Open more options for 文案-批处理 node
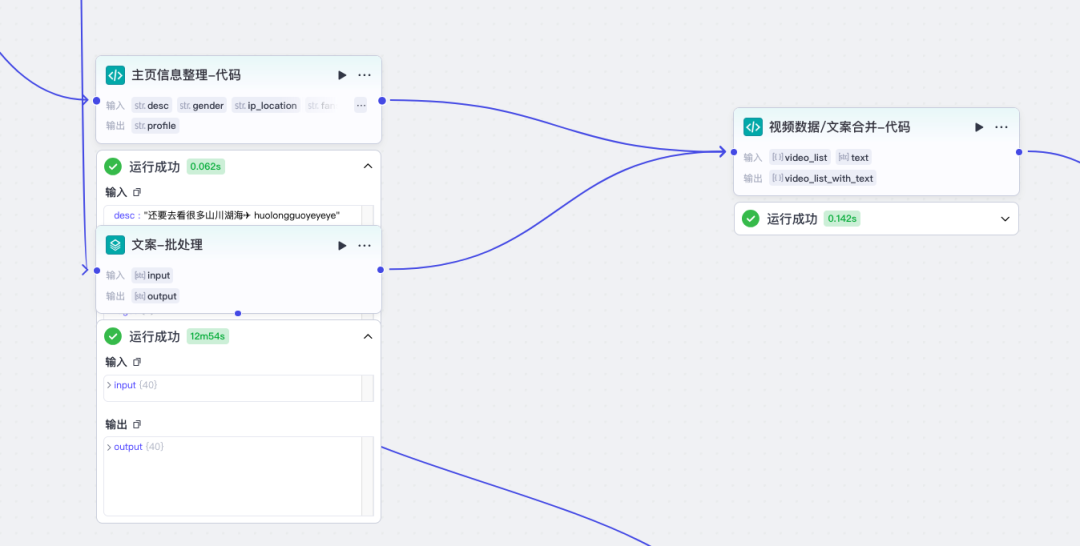 tap(364, 245)
